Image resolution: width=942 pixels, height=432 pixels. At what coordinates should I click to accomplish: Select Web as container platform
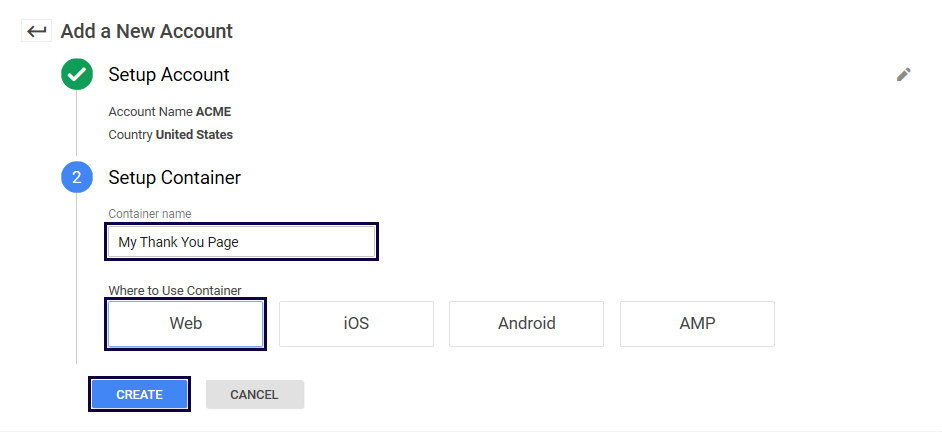(186, 324)
